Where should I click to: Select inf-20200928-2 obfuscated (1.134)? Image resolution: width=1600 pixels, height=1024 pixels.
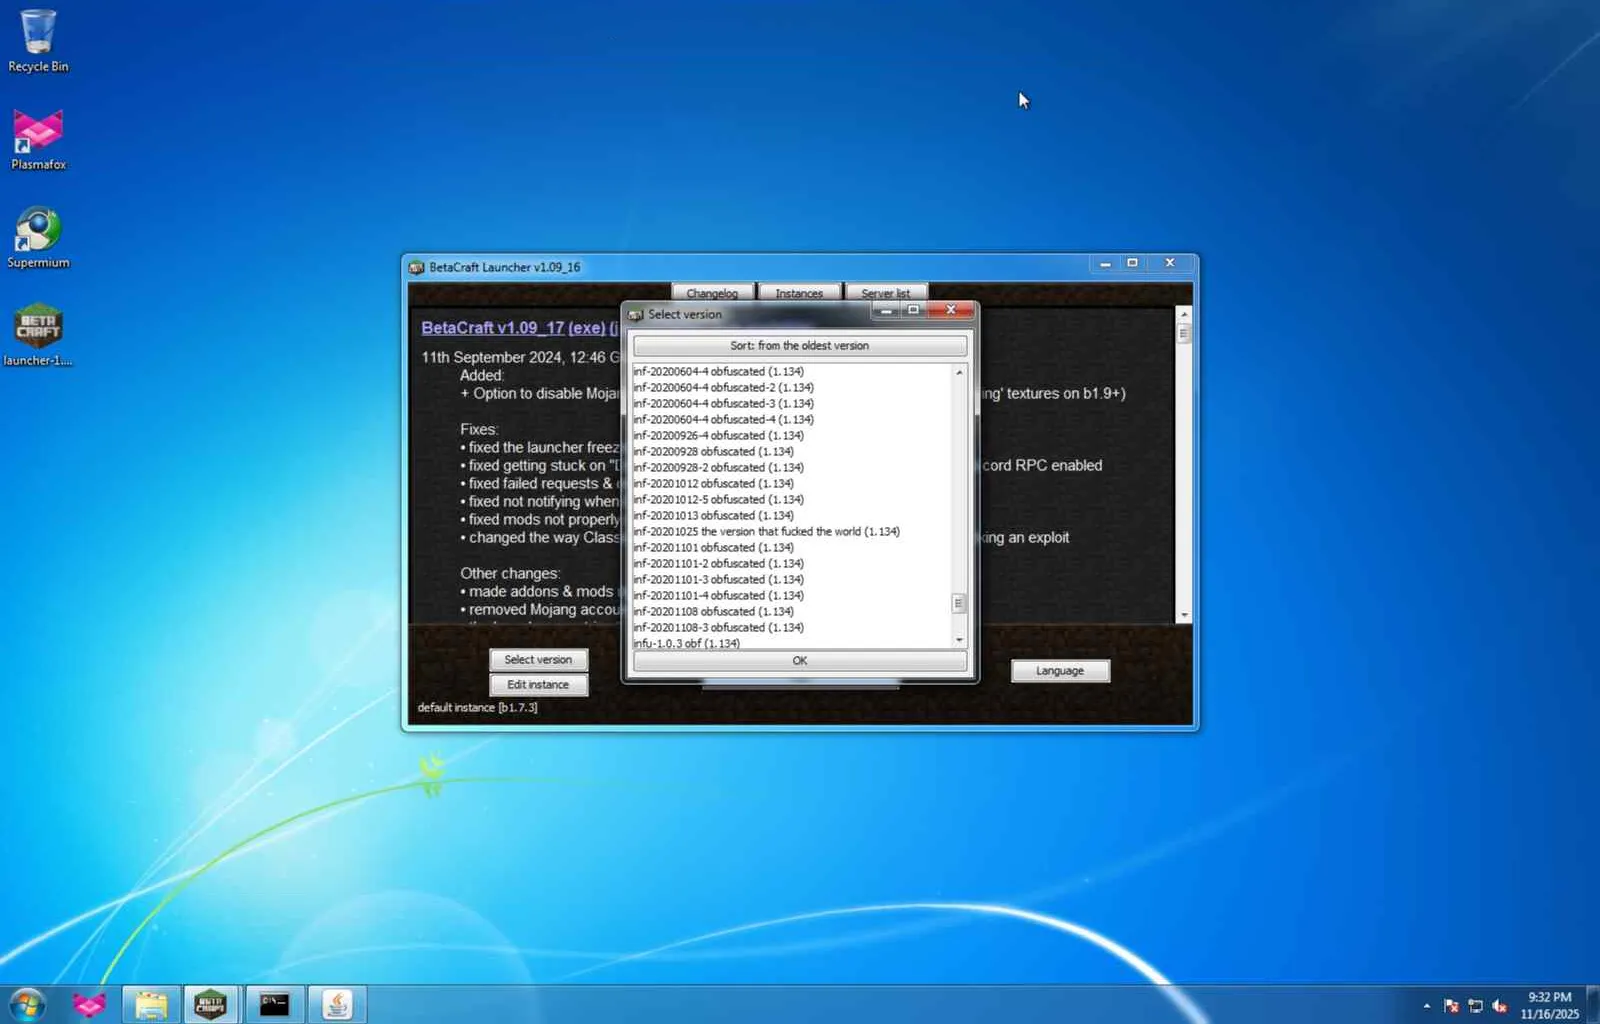[792, 468]
